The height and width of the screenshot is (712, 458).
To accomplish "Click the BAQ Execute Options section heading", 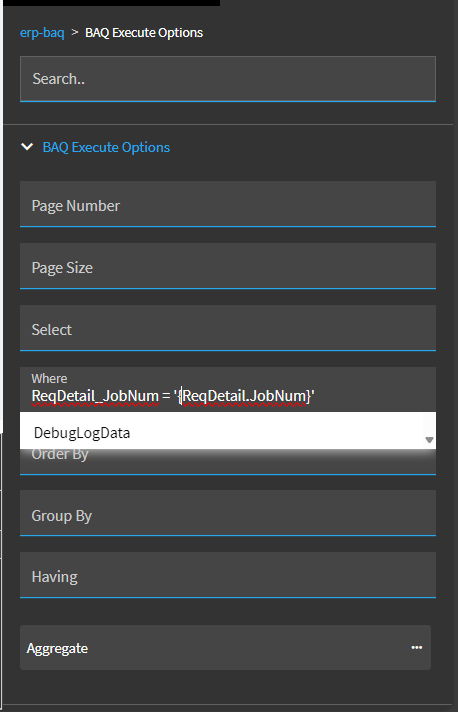I will coord(106,147).
